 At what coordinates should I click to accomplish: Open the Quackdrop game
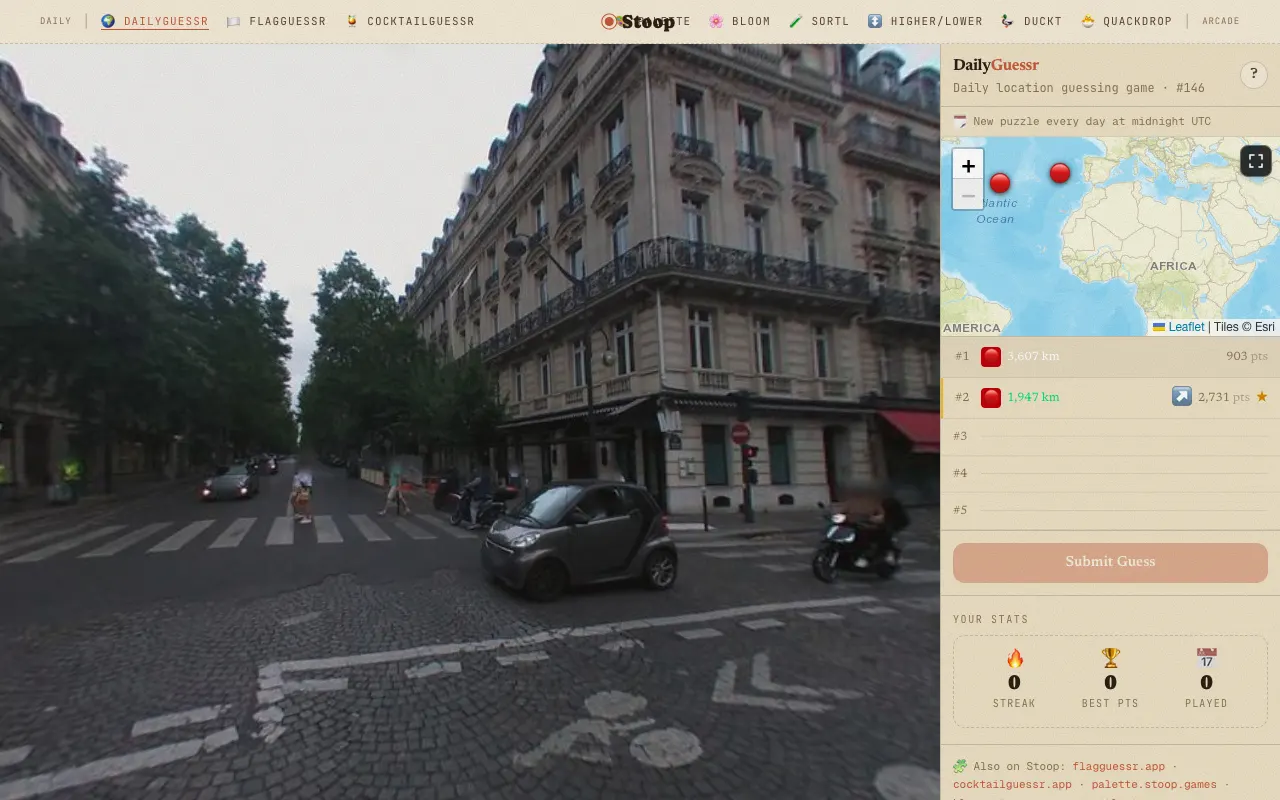1126,21
